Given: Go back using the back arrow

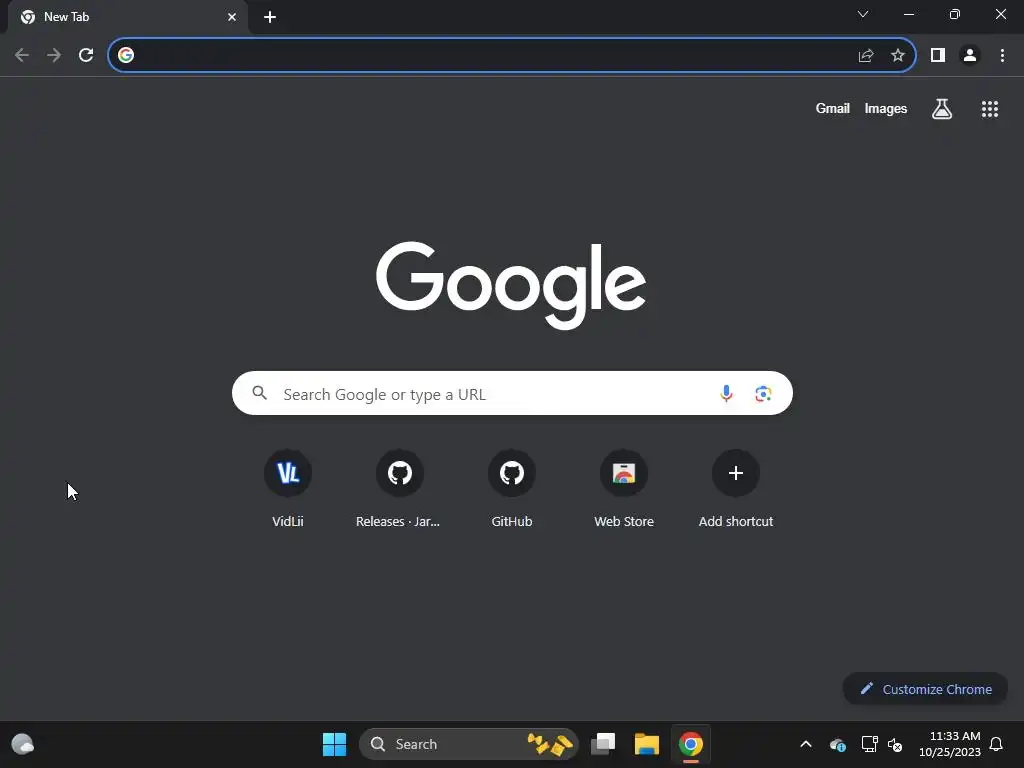Looking at the screenshot, I should [22, 56].
